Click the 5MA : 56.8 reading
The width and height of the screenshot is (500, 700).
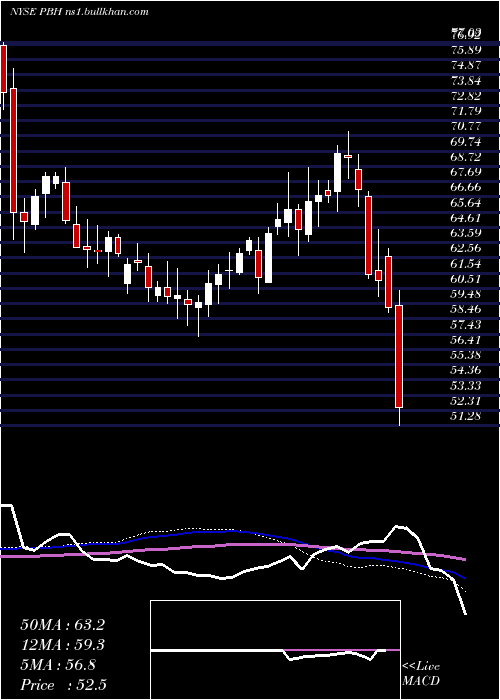click(58, 665)
